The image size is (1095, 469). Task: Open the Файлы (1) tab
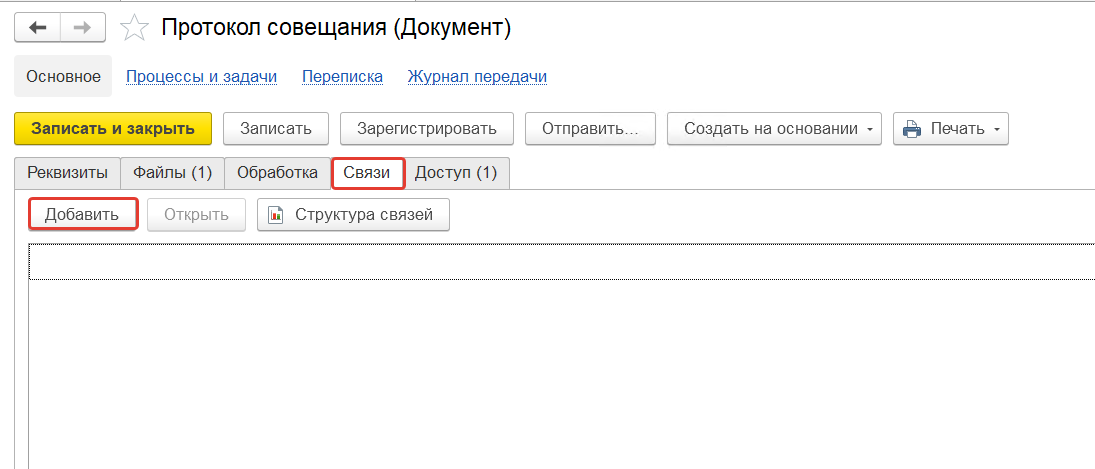(x=173, y=172)
